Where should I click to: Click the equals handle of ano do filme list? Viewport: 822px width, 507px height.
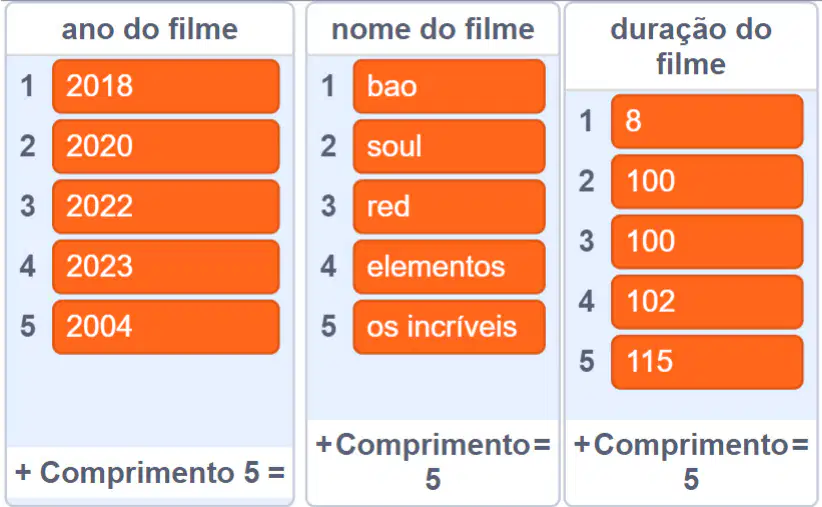tap(276, 473)
